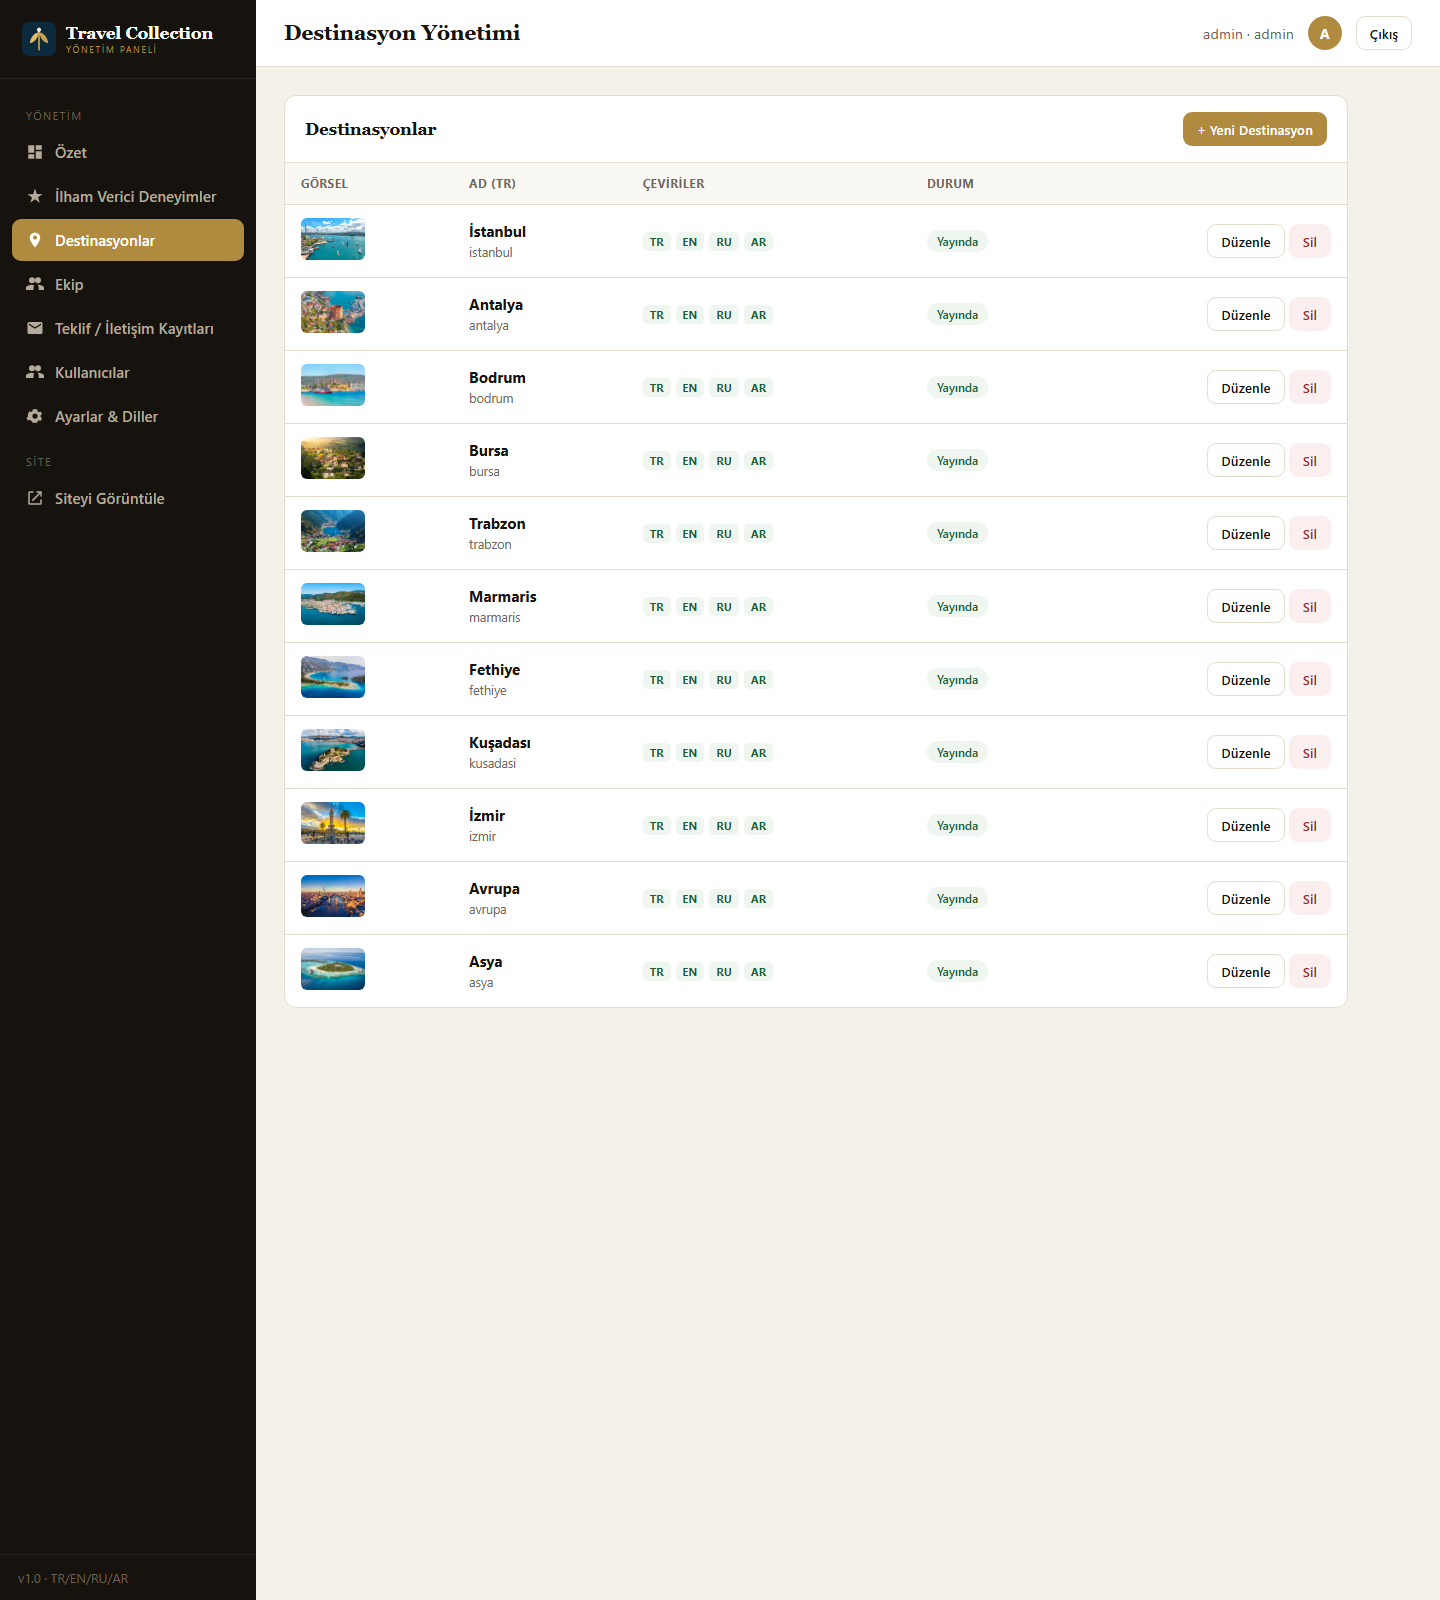1440x1600 pixels.
Task: Open Özet in the sidebar
Action: (x=128, y=152)
